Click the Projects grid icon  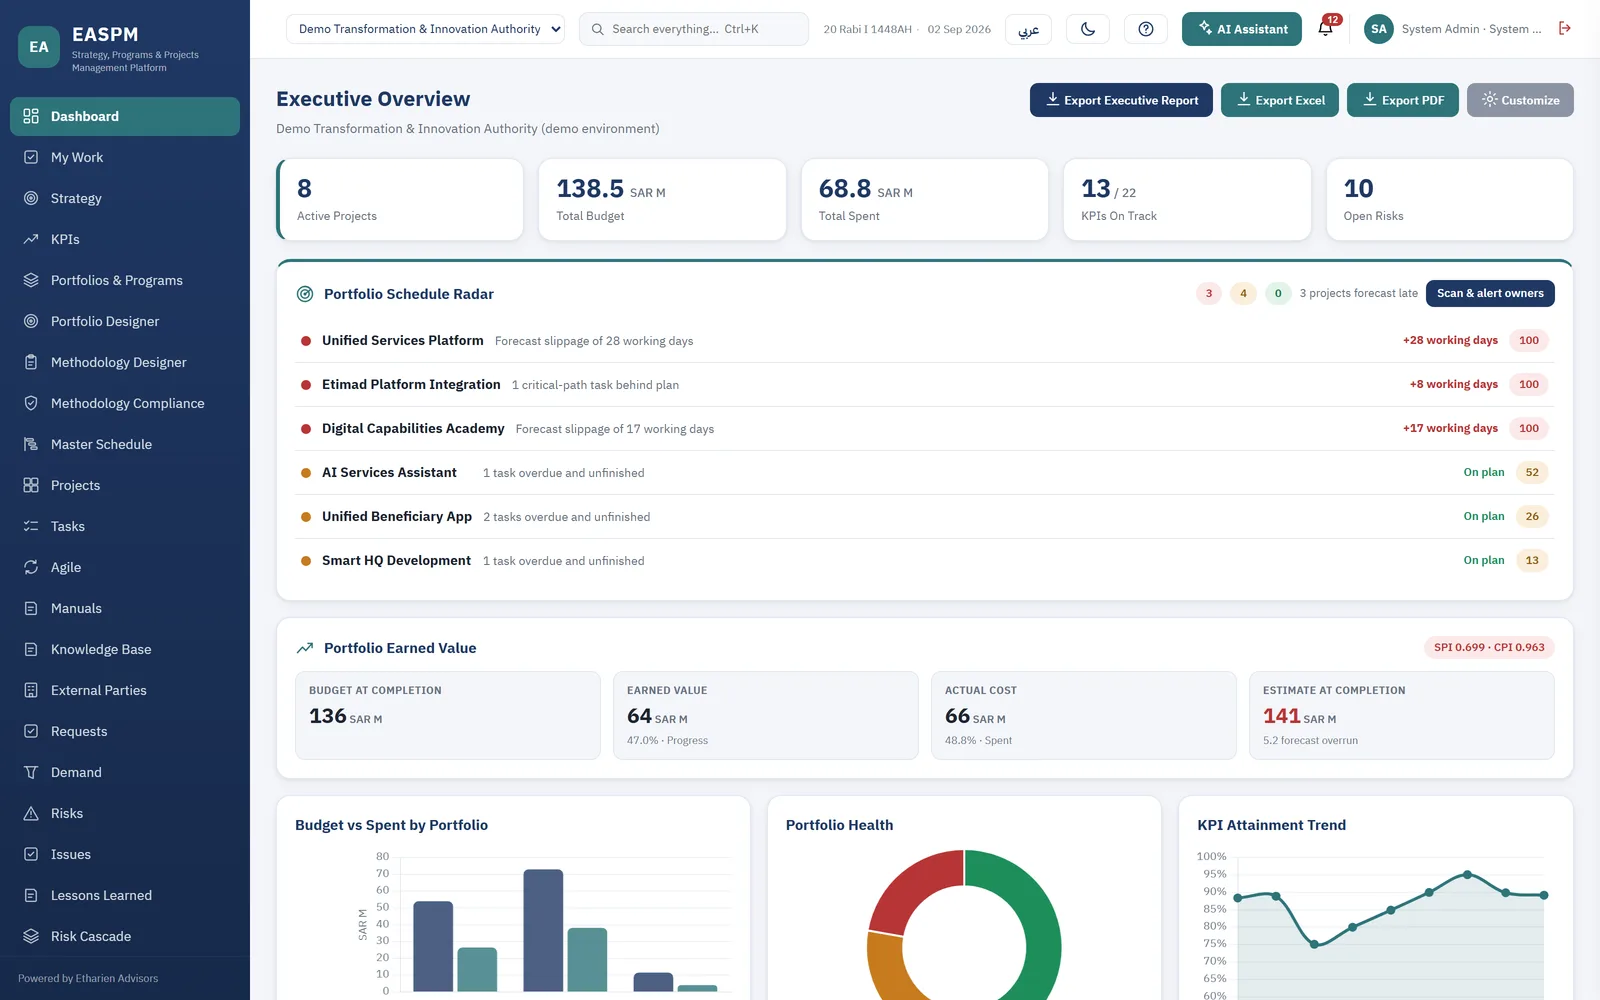click(x=31, y=485)
